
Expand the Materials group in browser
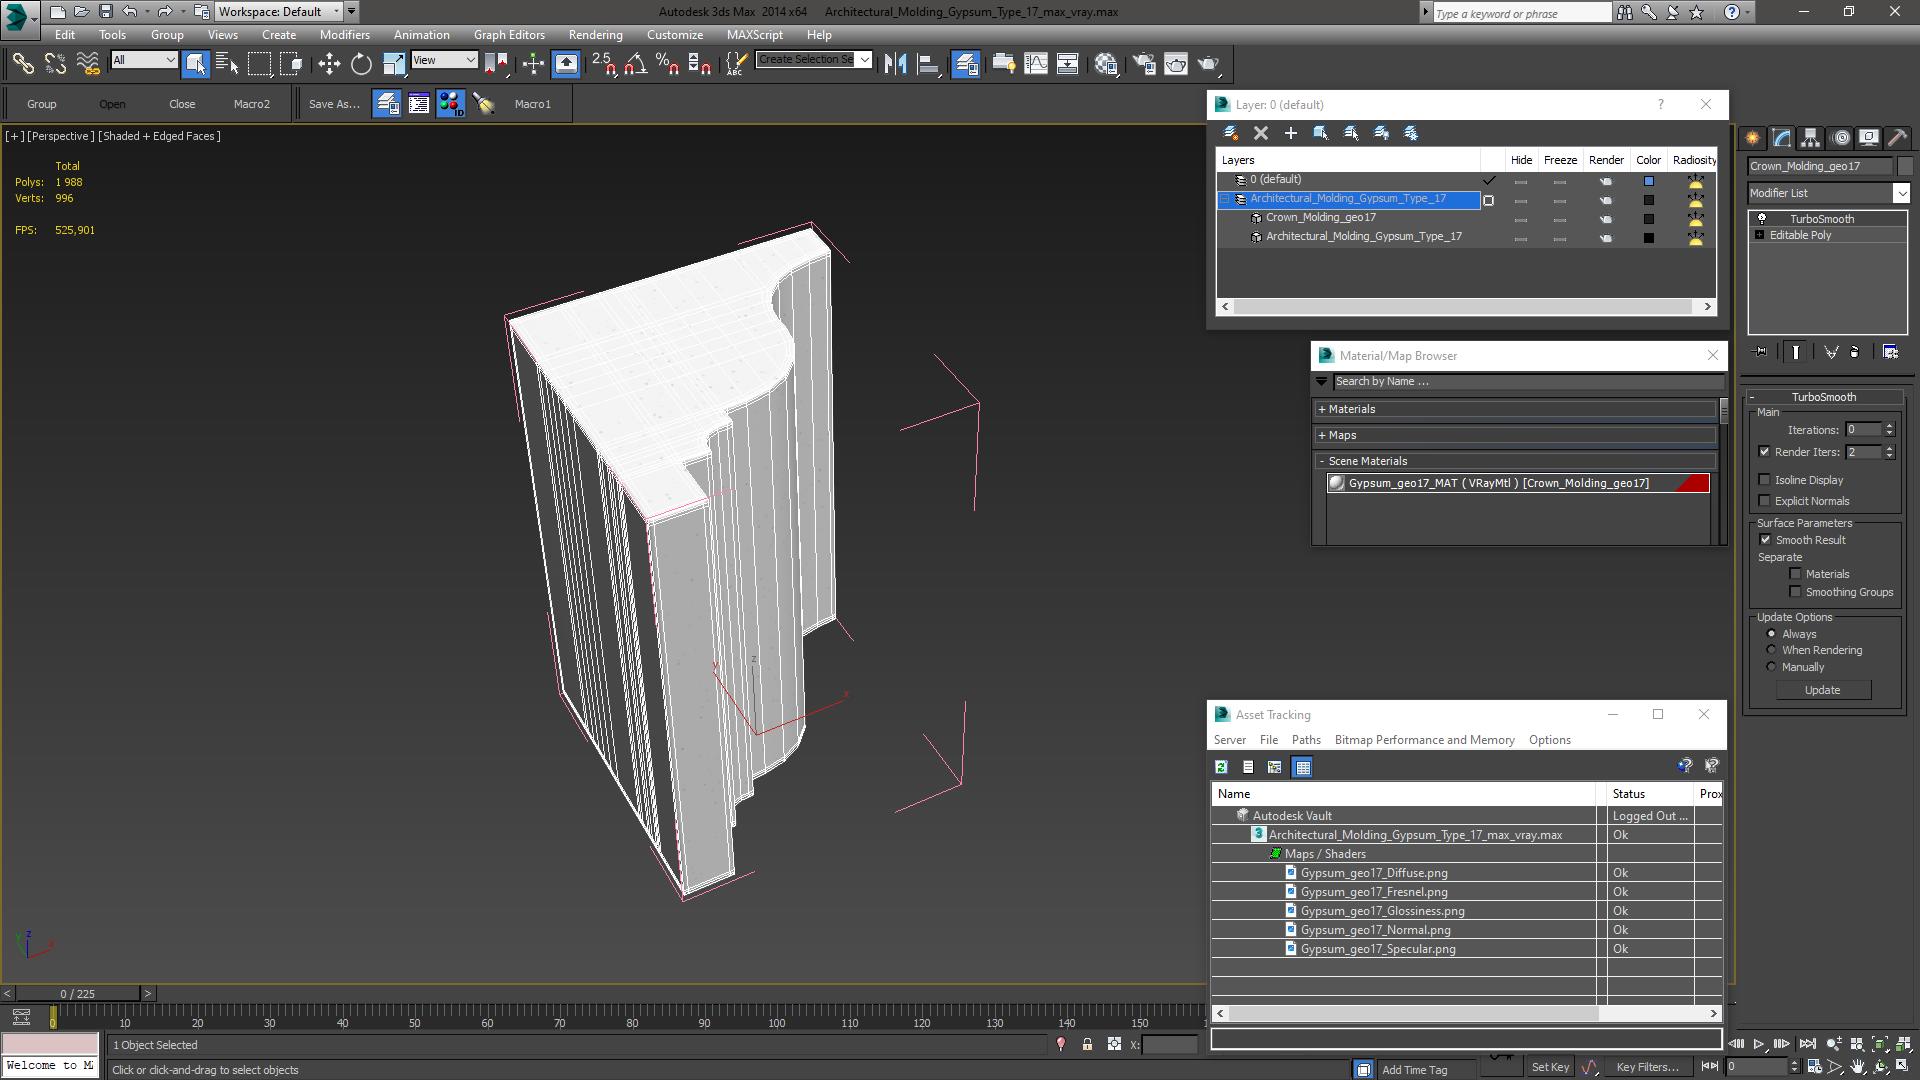[x=1321, y=409]
